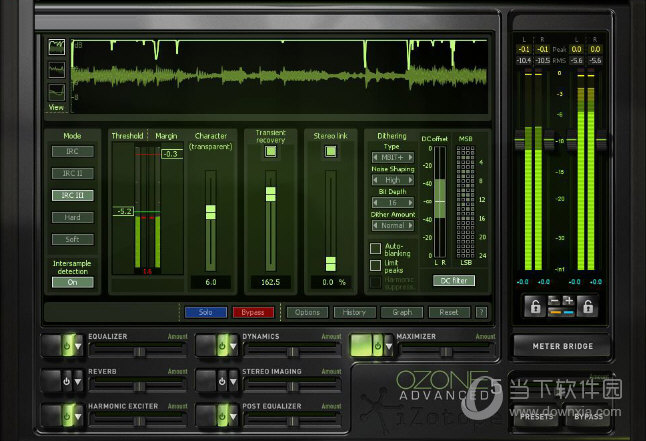
Task: Click next dithering type right arrow
Action: click(x=410, y=157)
